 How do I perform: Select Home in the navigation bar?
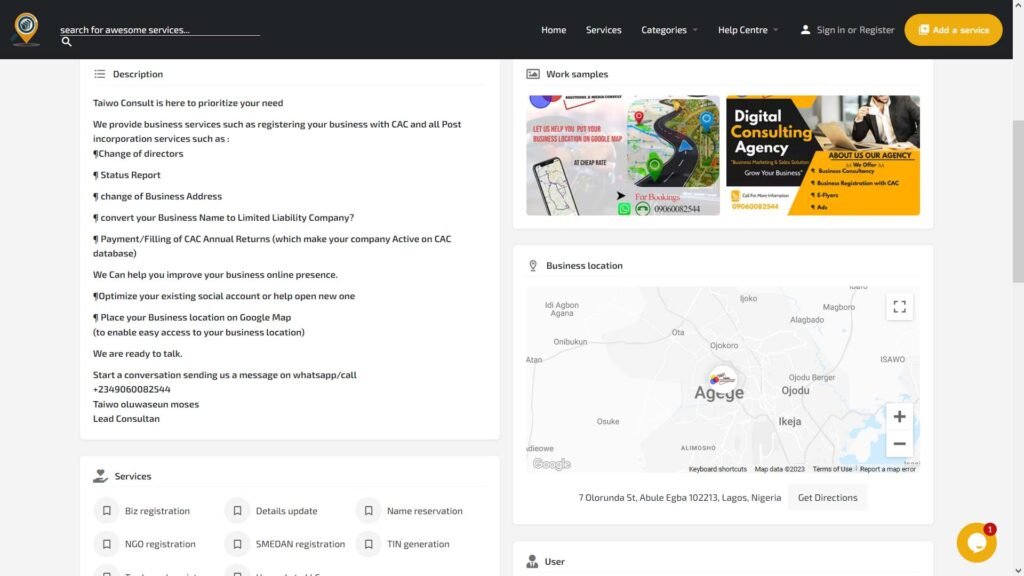click(553, 30)
